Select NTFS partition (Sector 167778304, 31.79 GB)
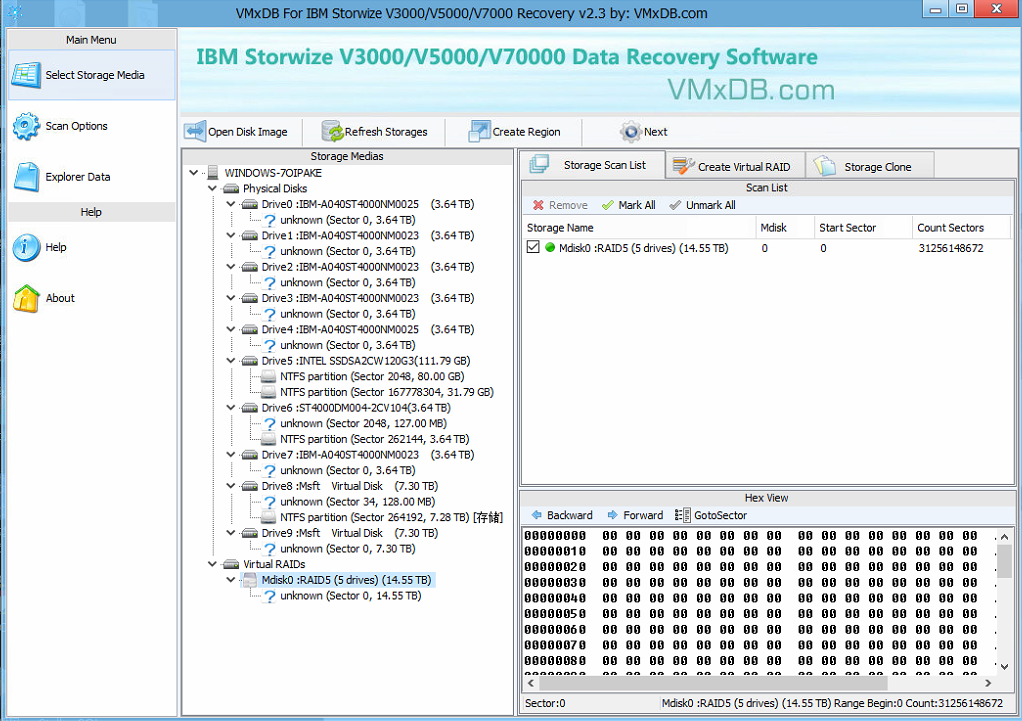 [387, 392]
